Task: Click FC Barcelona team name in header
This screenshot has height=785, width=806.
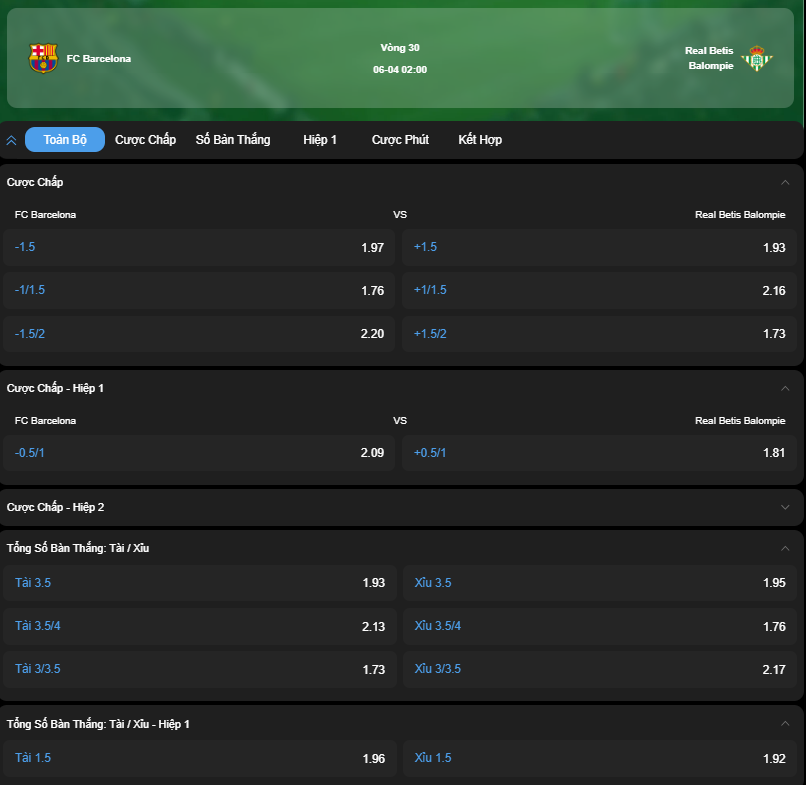Action: pyautogui.click(x=99, y=59)
